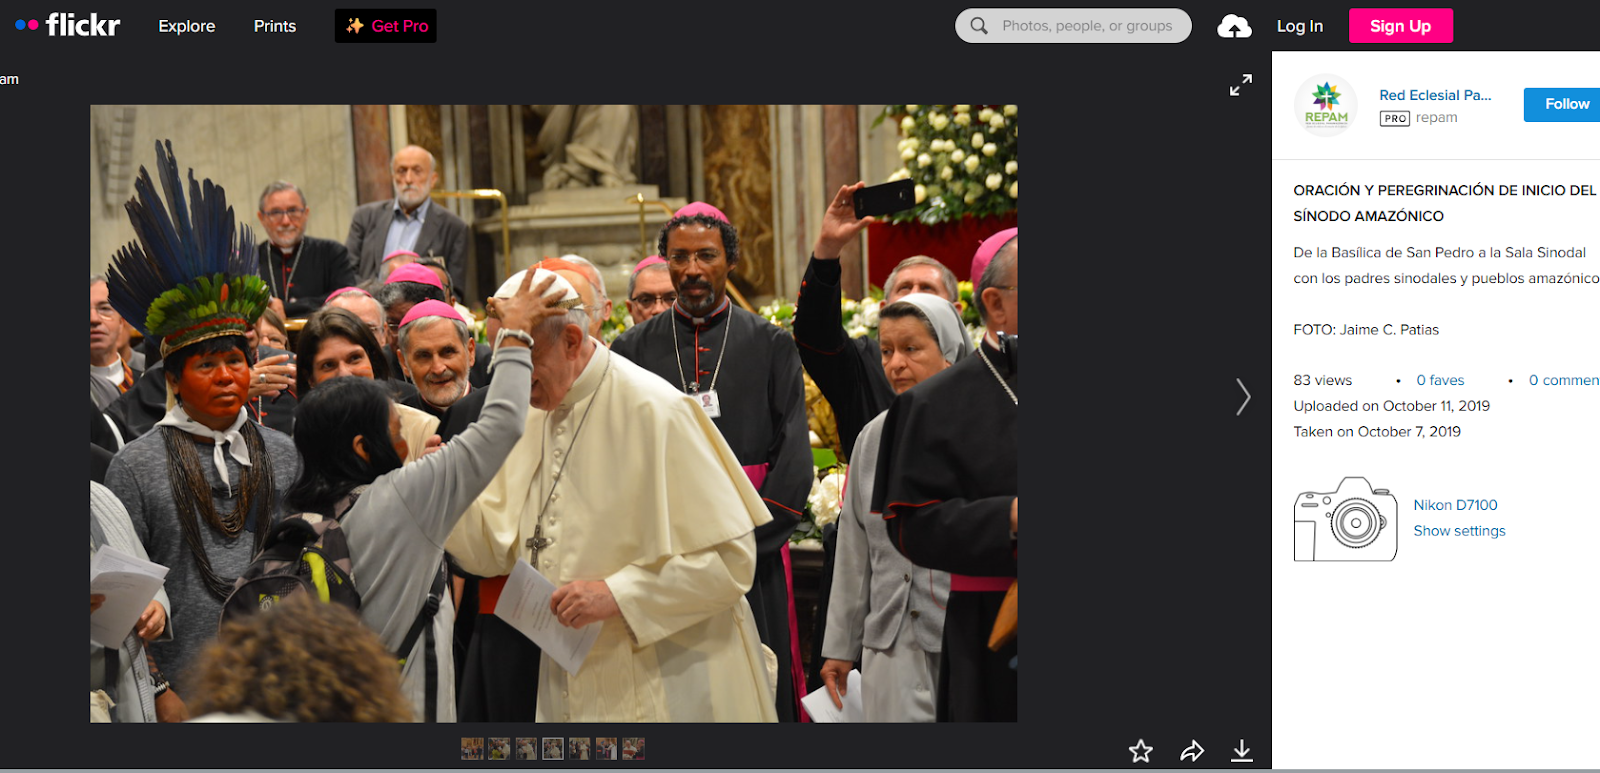This screenshot has width=1600, height=773.
Task: Click the Nikon D7100 camera link
Action: tap(1455, 505)
